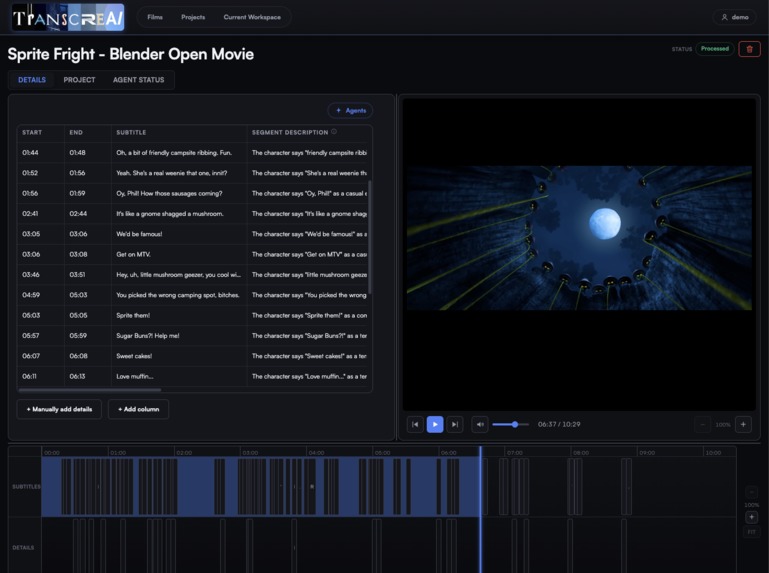Click the Processed status badge

pos(715,49)
